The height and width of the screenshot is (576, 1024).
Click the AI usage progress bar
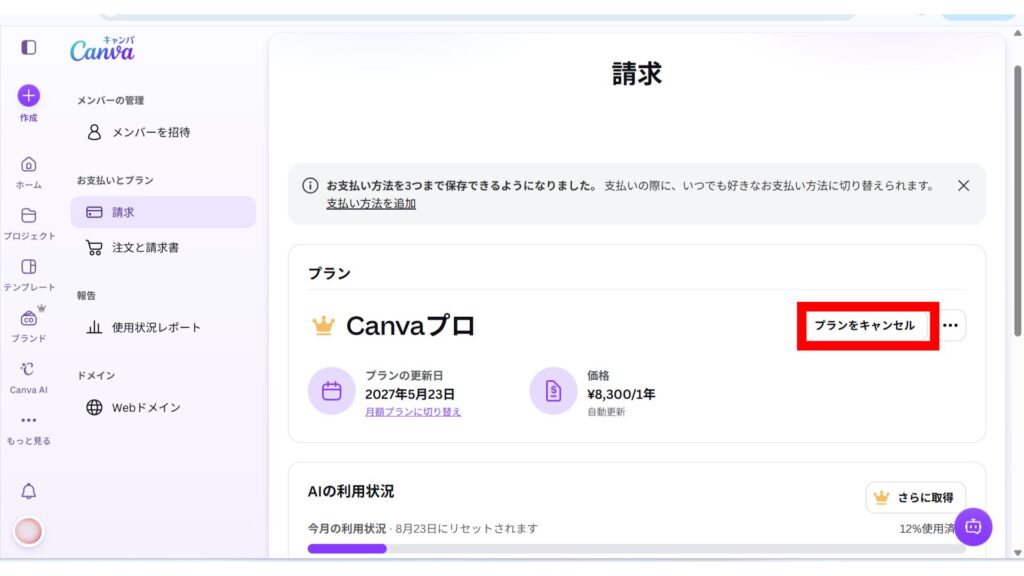(636, 549)
